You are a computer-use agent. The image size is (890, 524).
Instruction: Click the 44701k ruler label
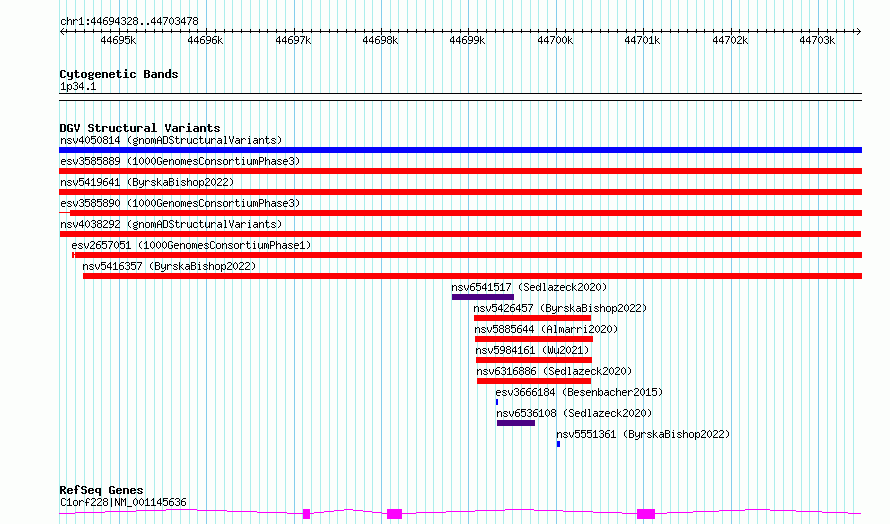642,40
